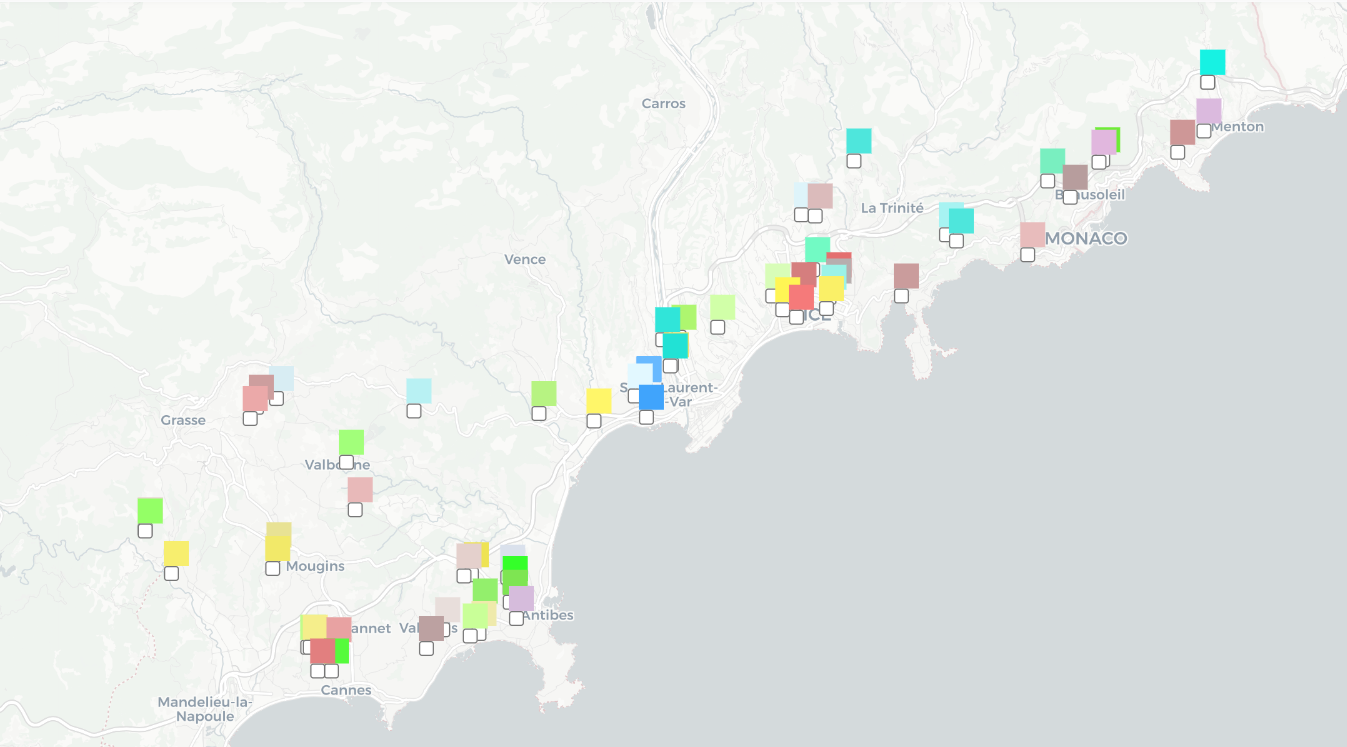
Task: Click the pale cyan square east of Grasse
Action: (x=418, y=391)
